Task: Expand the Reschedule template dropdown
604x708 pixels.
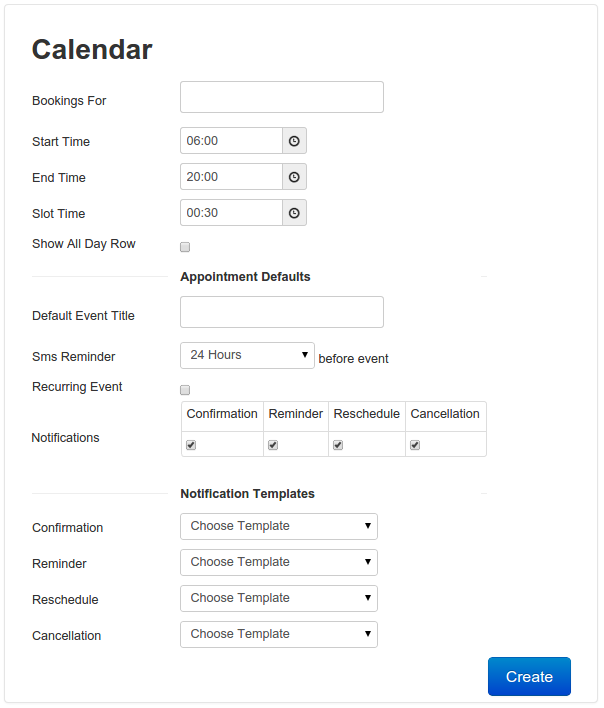Action: click(279, 598)
